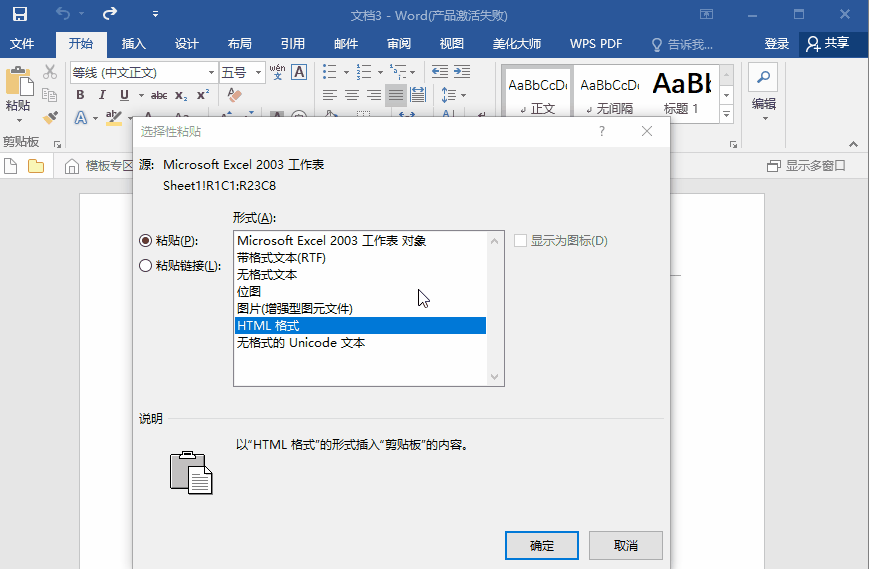The width and height of the screenshot is (869, 569).
Task: Check the Display as Icon checkbox
Action: pyautogui.click(x=520, y=240)
